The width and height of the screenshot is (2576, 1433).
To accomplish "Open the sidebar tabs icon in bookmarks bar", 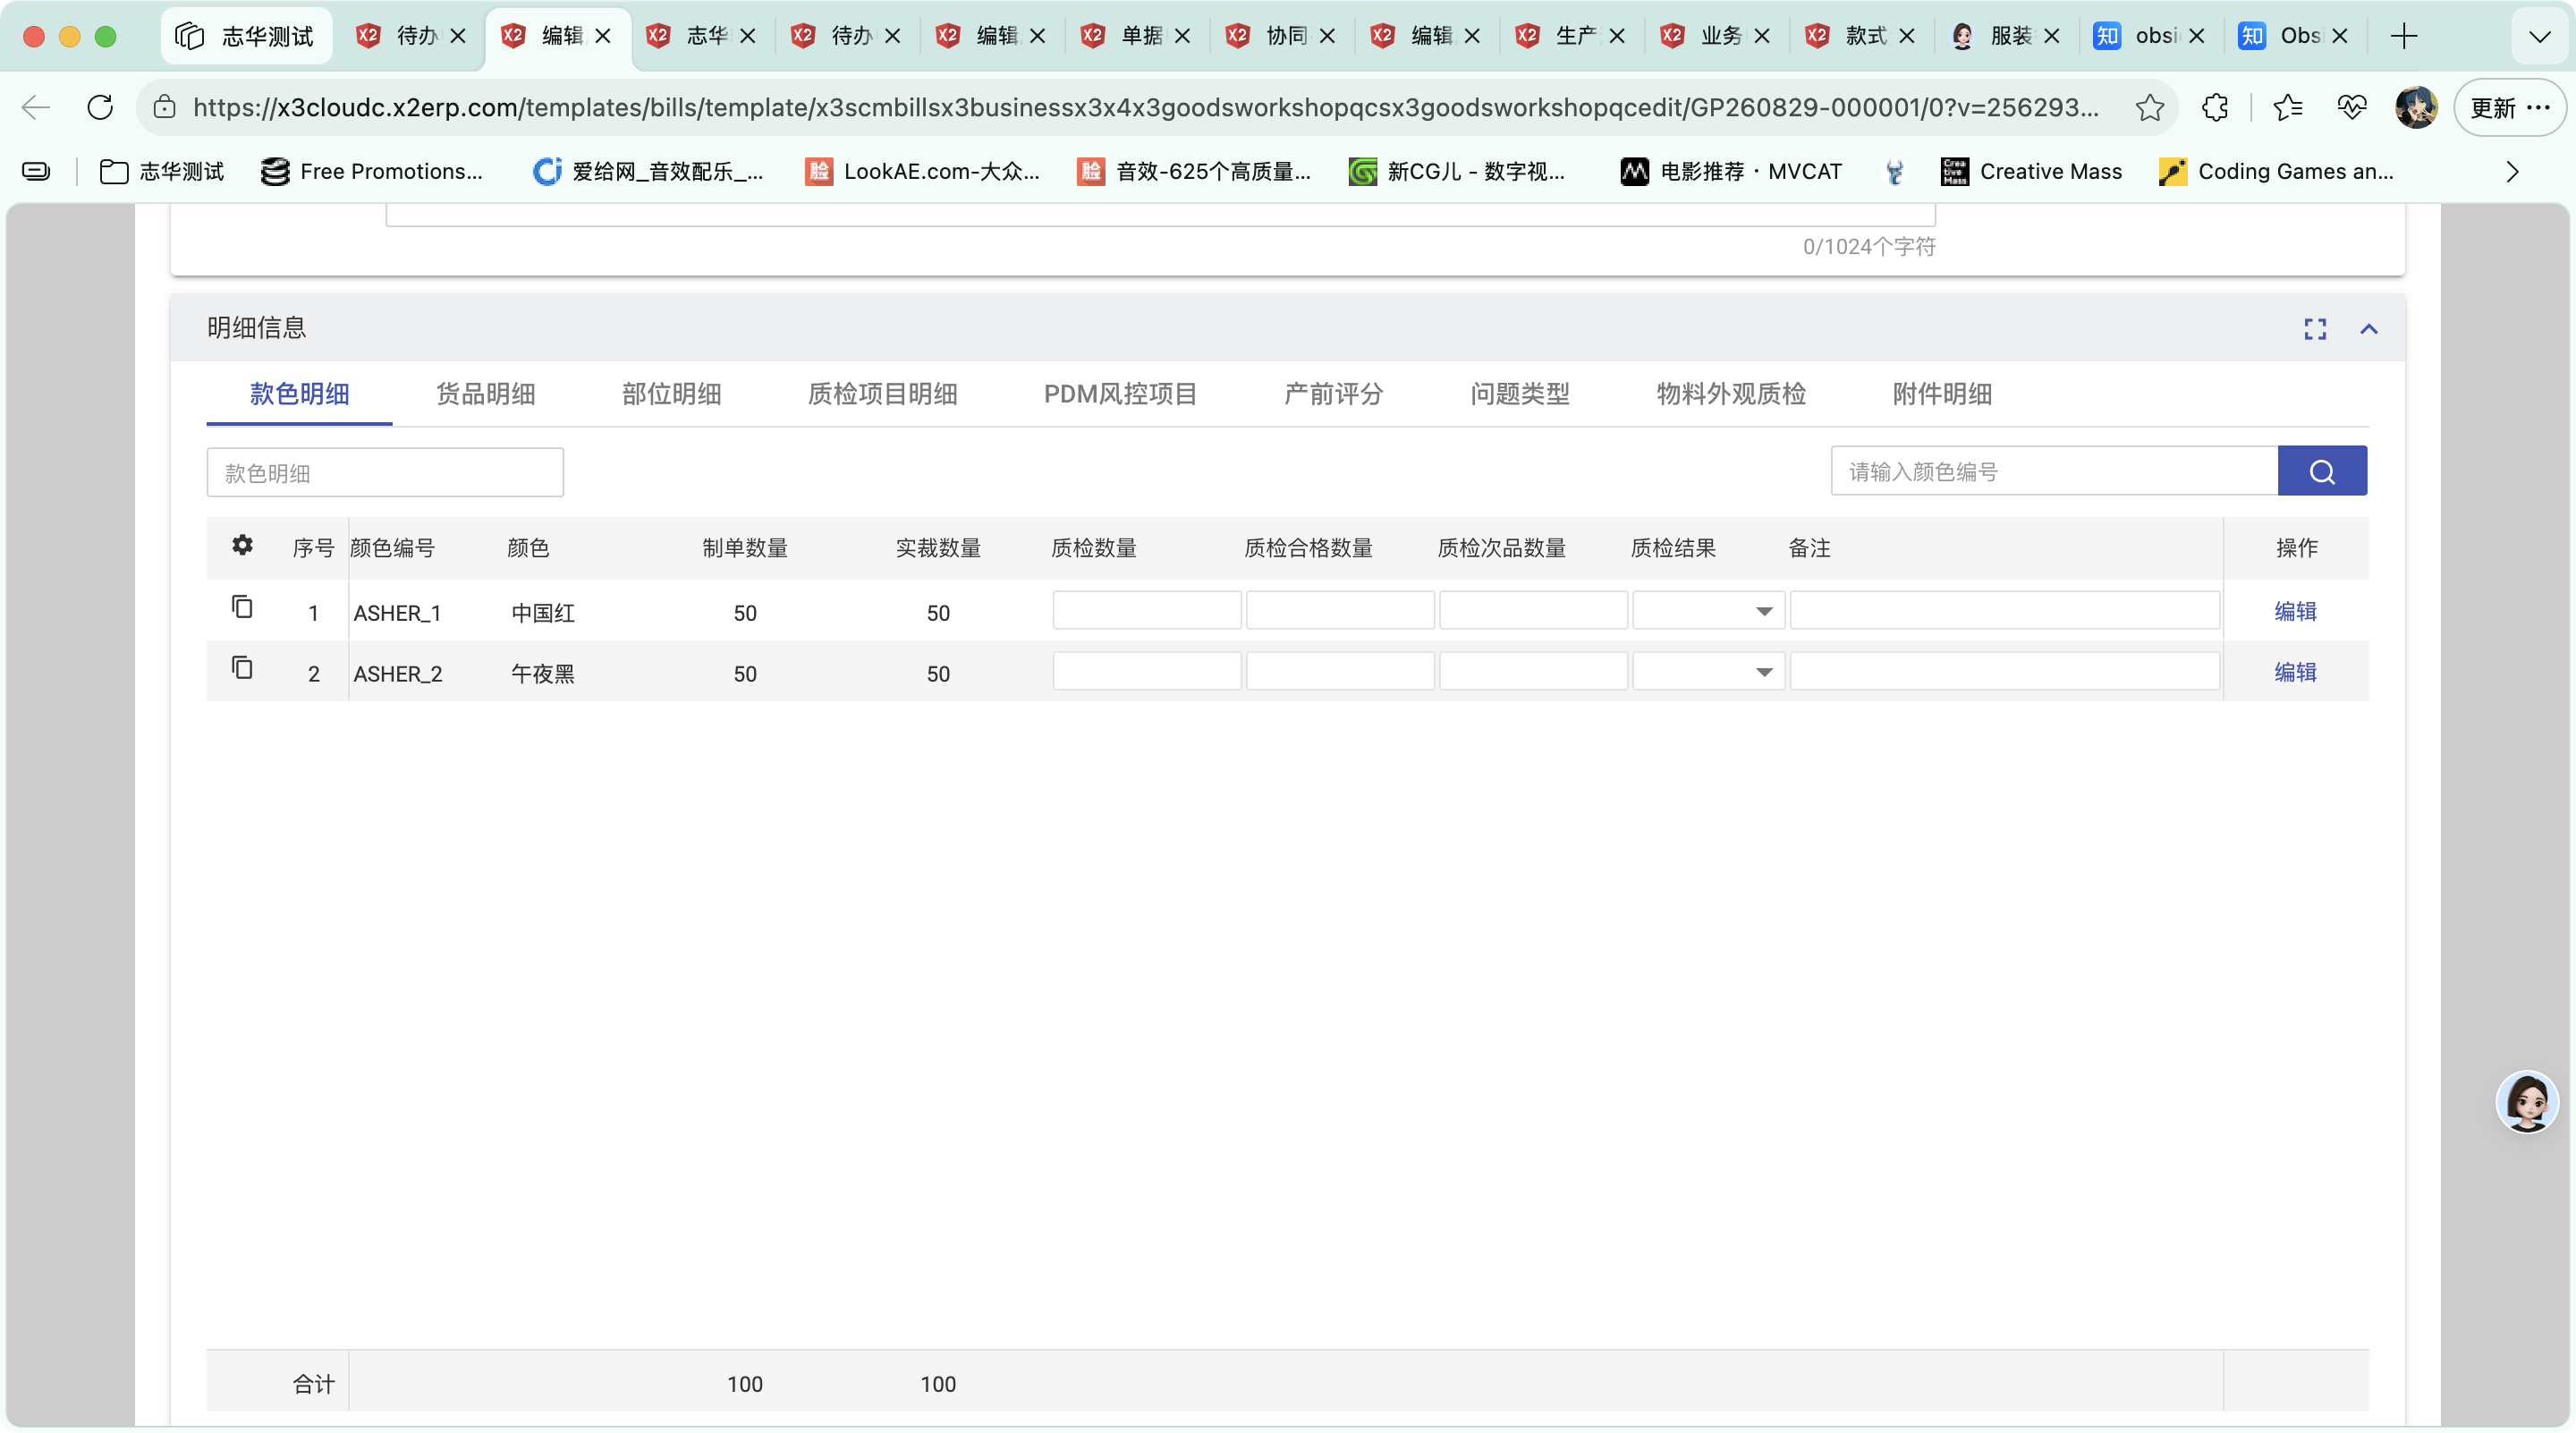I will pyautogui.click(x=36, y=172).
